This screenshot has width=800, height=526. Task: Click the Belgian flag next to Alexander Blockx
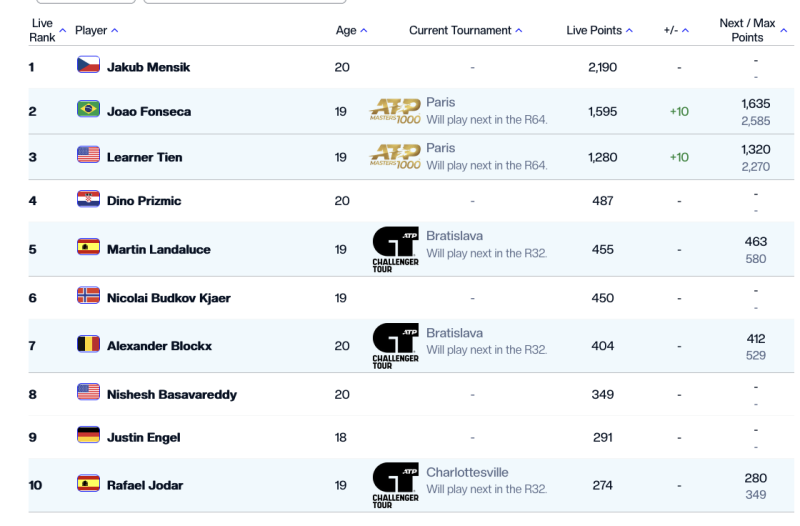point(88,345)
